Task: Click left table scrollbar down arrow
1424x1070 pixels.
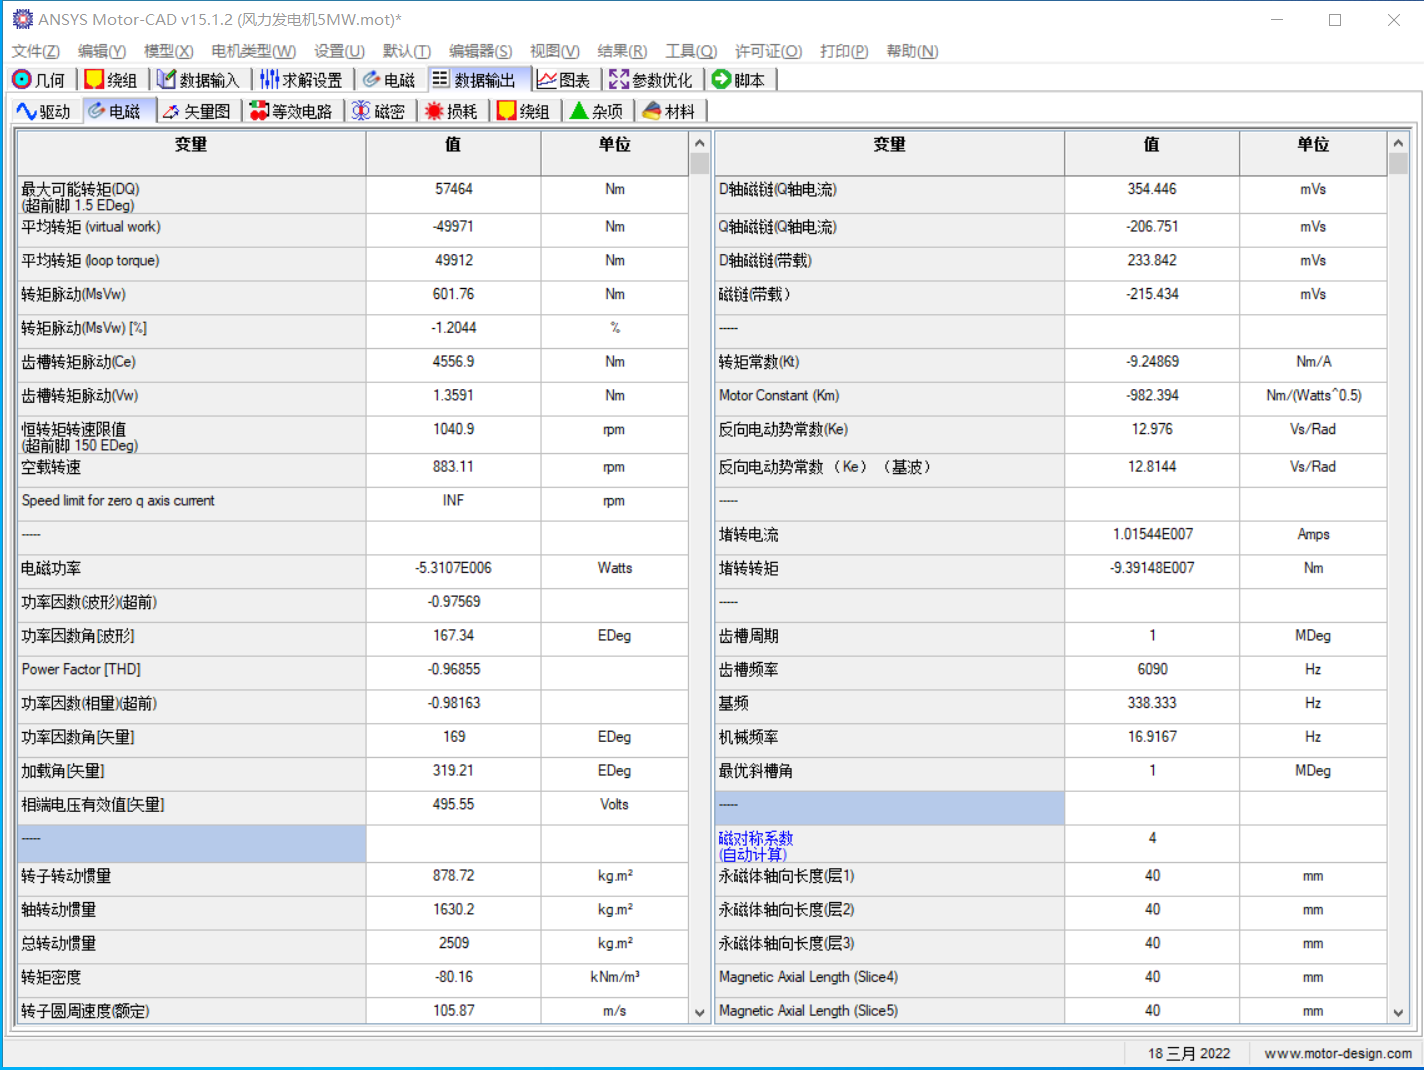Action: tap(699, 1012)
